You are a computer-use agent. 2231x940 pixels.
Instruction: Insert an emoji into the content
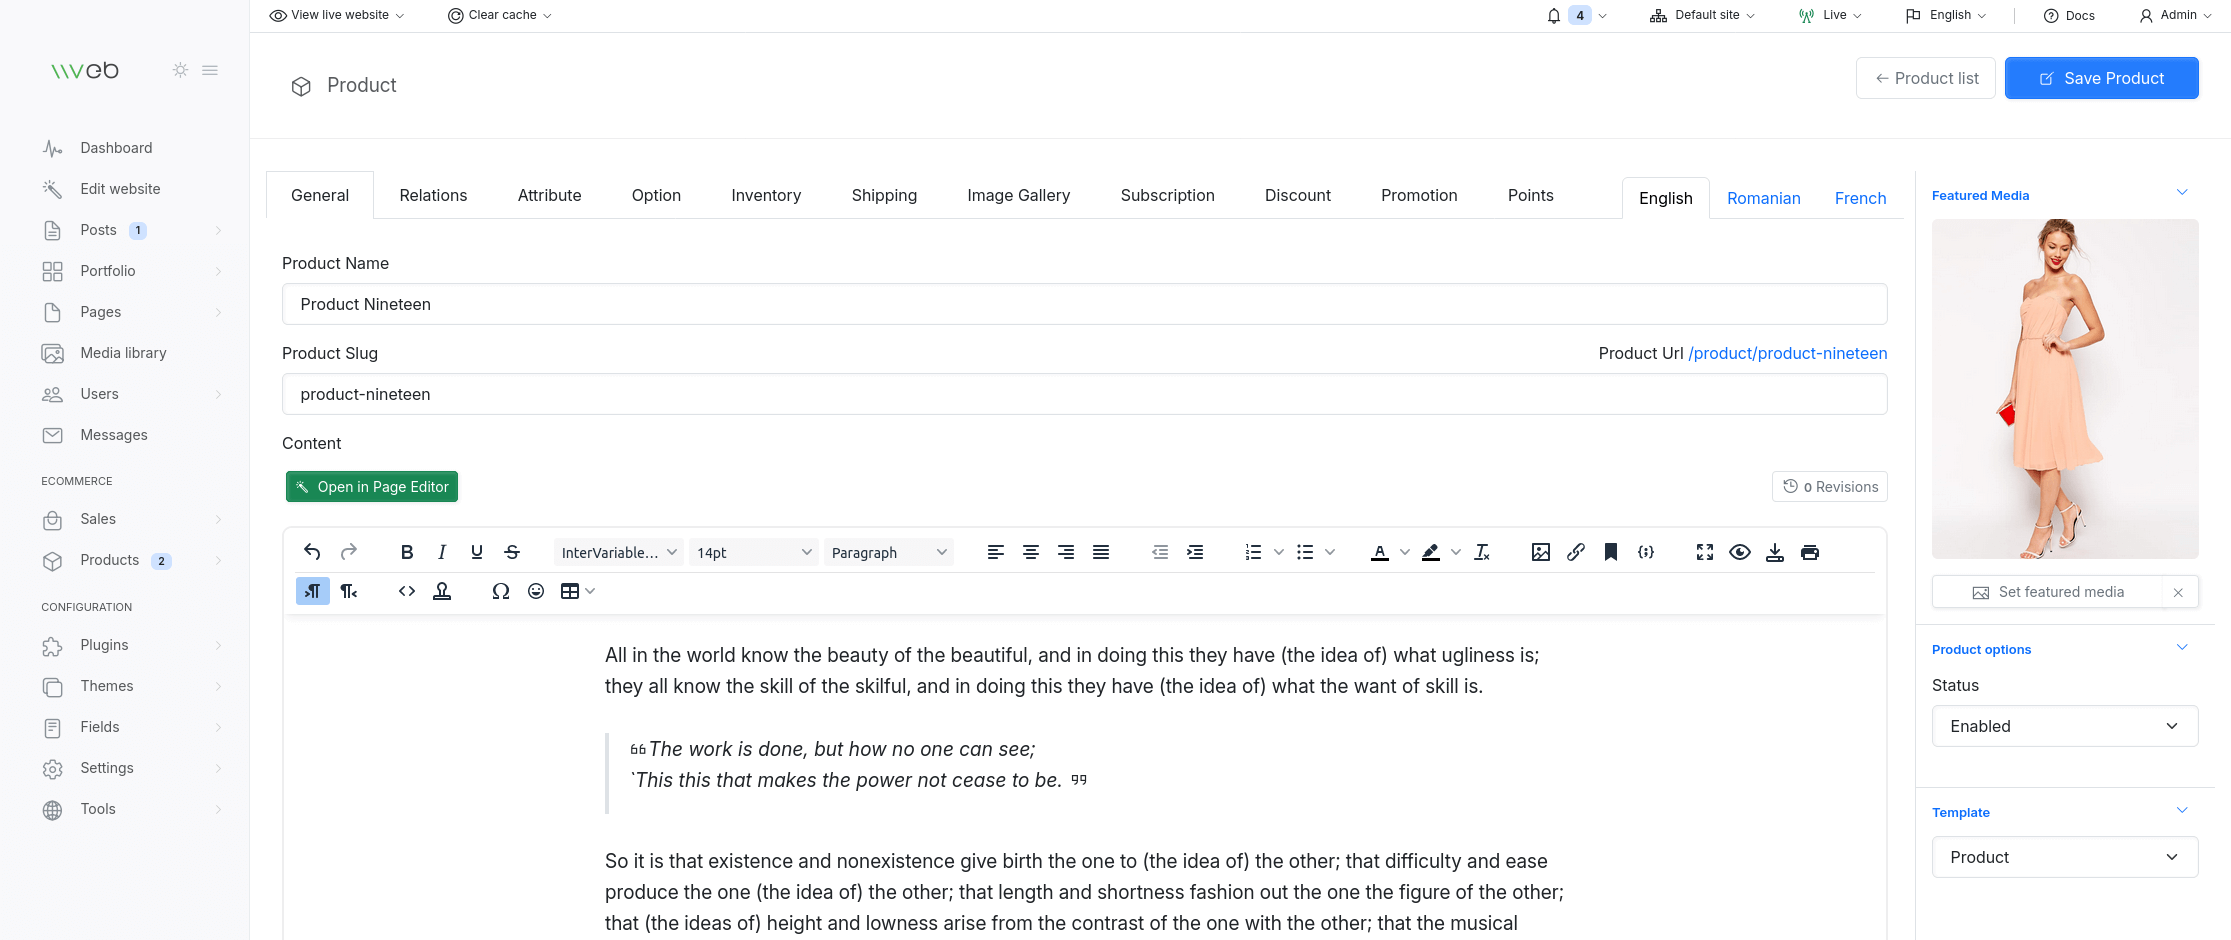point(536,591)
